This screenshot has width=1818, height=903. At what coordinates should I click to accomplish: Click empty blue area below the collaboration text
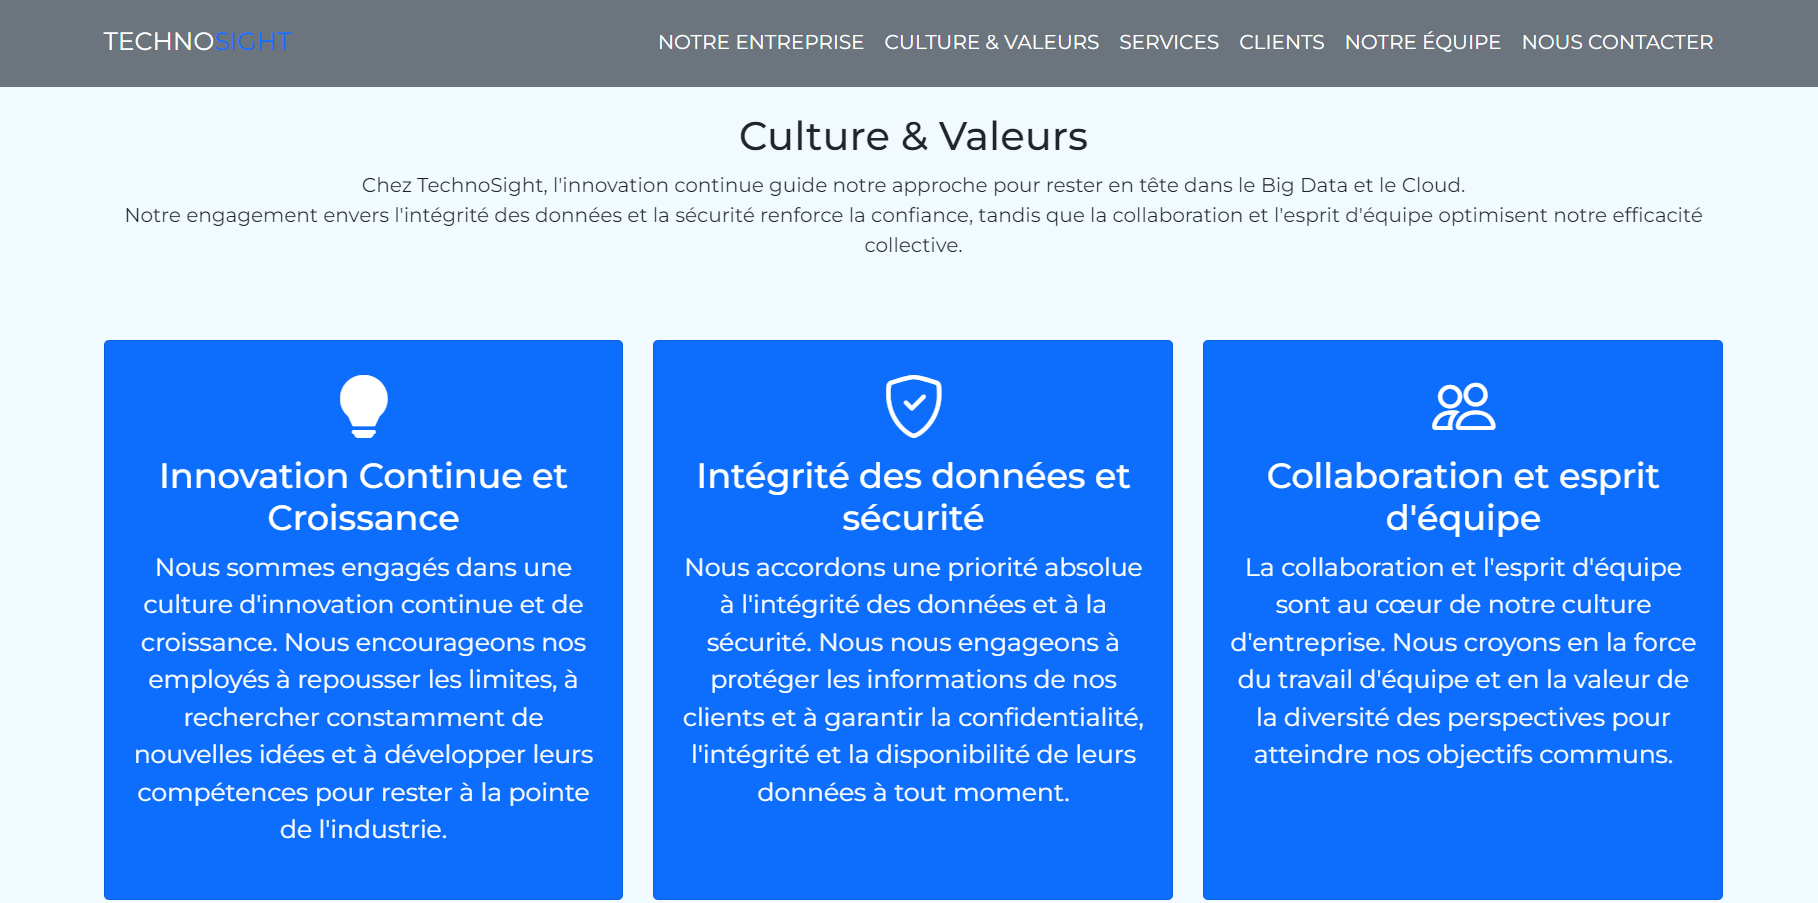click(x=1462, y=840)
